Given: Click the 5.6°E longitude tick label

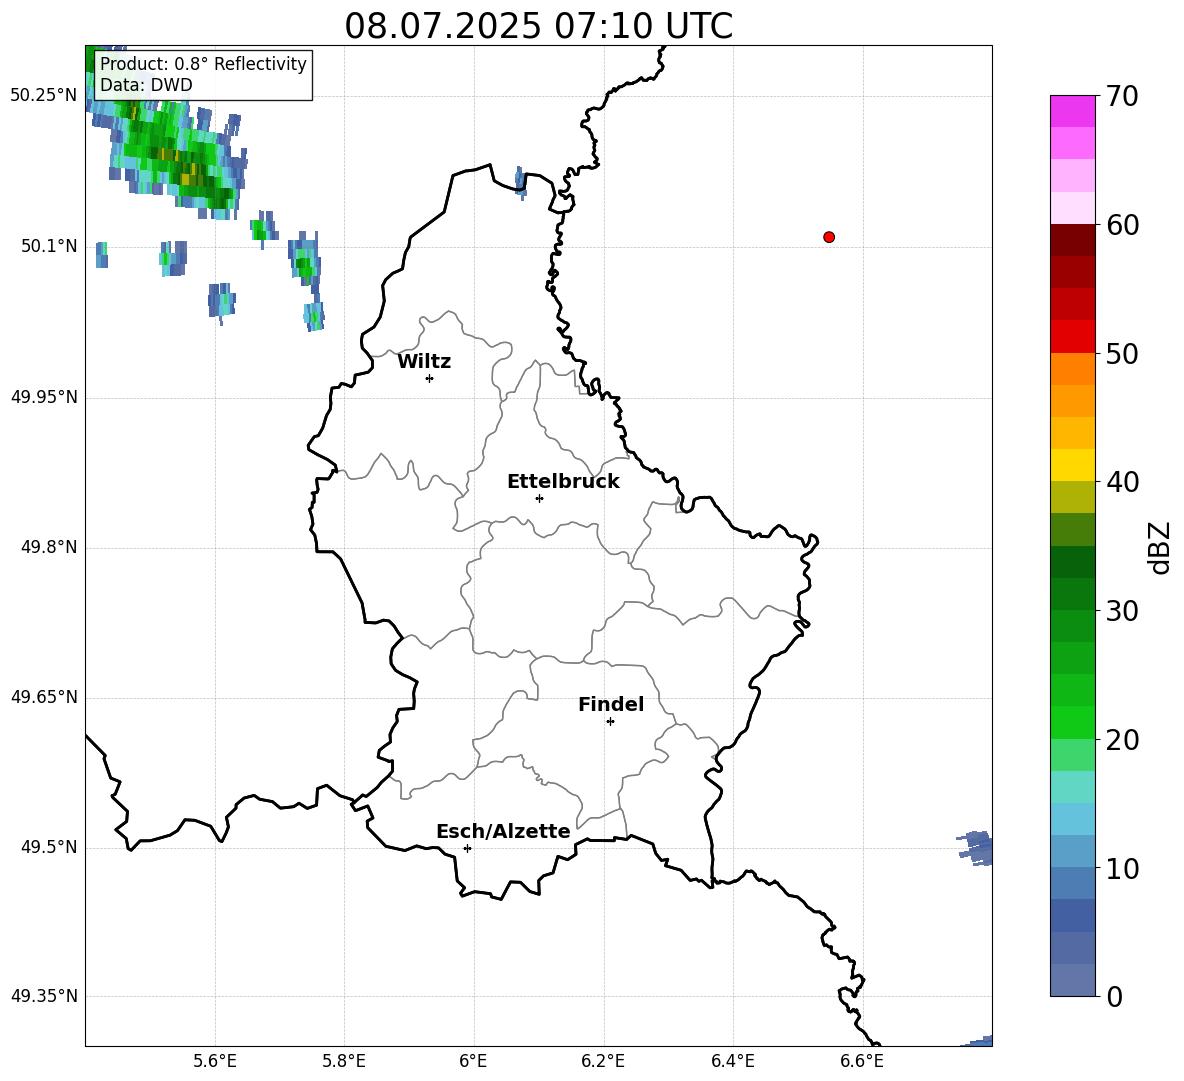Looking at the screenshot, I should tap(215, 1061).
